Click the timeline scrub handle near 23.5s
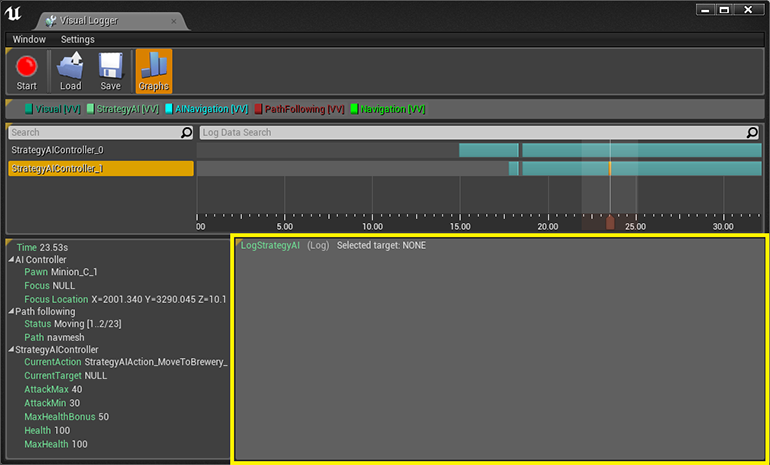Image resolution: width=770 pixels, height=465 pixels. pos(610,222)
